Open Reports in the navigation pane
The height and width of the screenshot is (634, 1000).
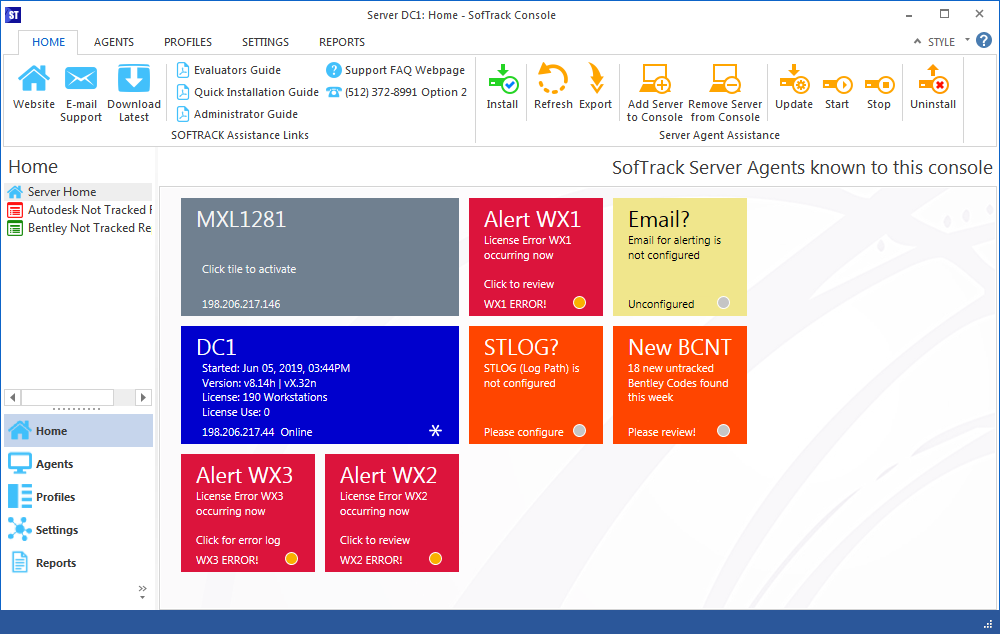(x=78, y=563)
